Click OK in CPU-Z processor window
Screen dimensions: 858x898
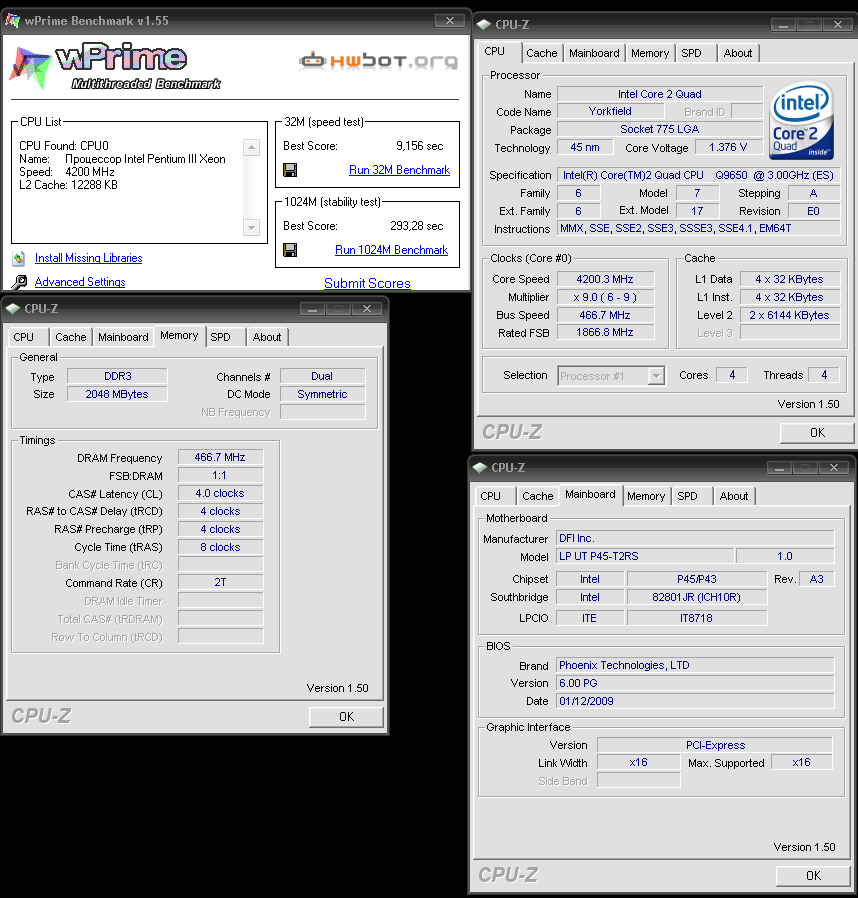pyautogui.click(x=817, y=433)
